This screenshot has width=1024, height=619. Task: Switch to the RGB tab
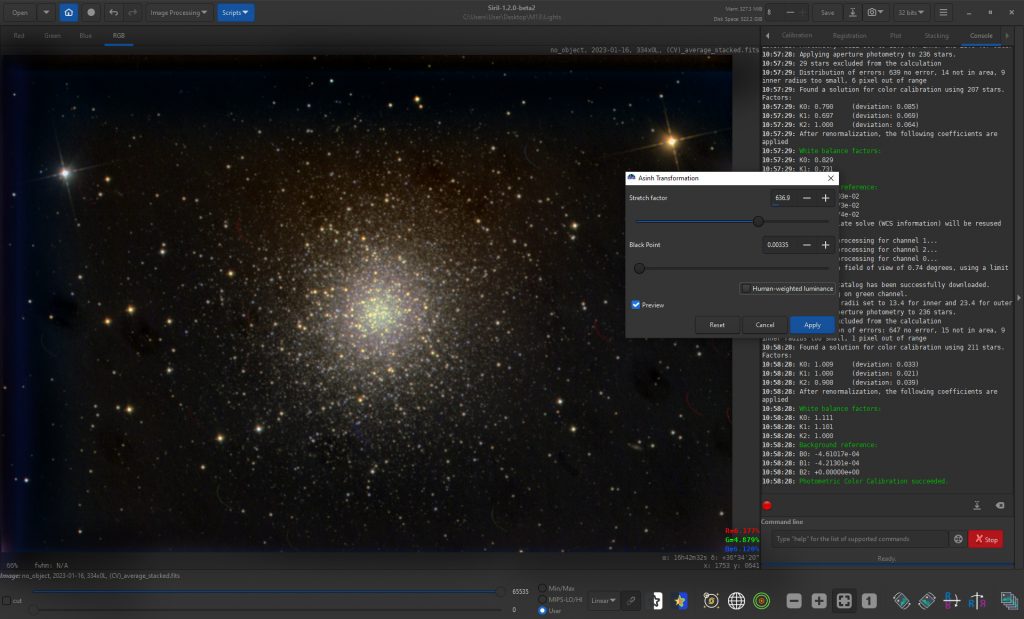coord(118,35)
